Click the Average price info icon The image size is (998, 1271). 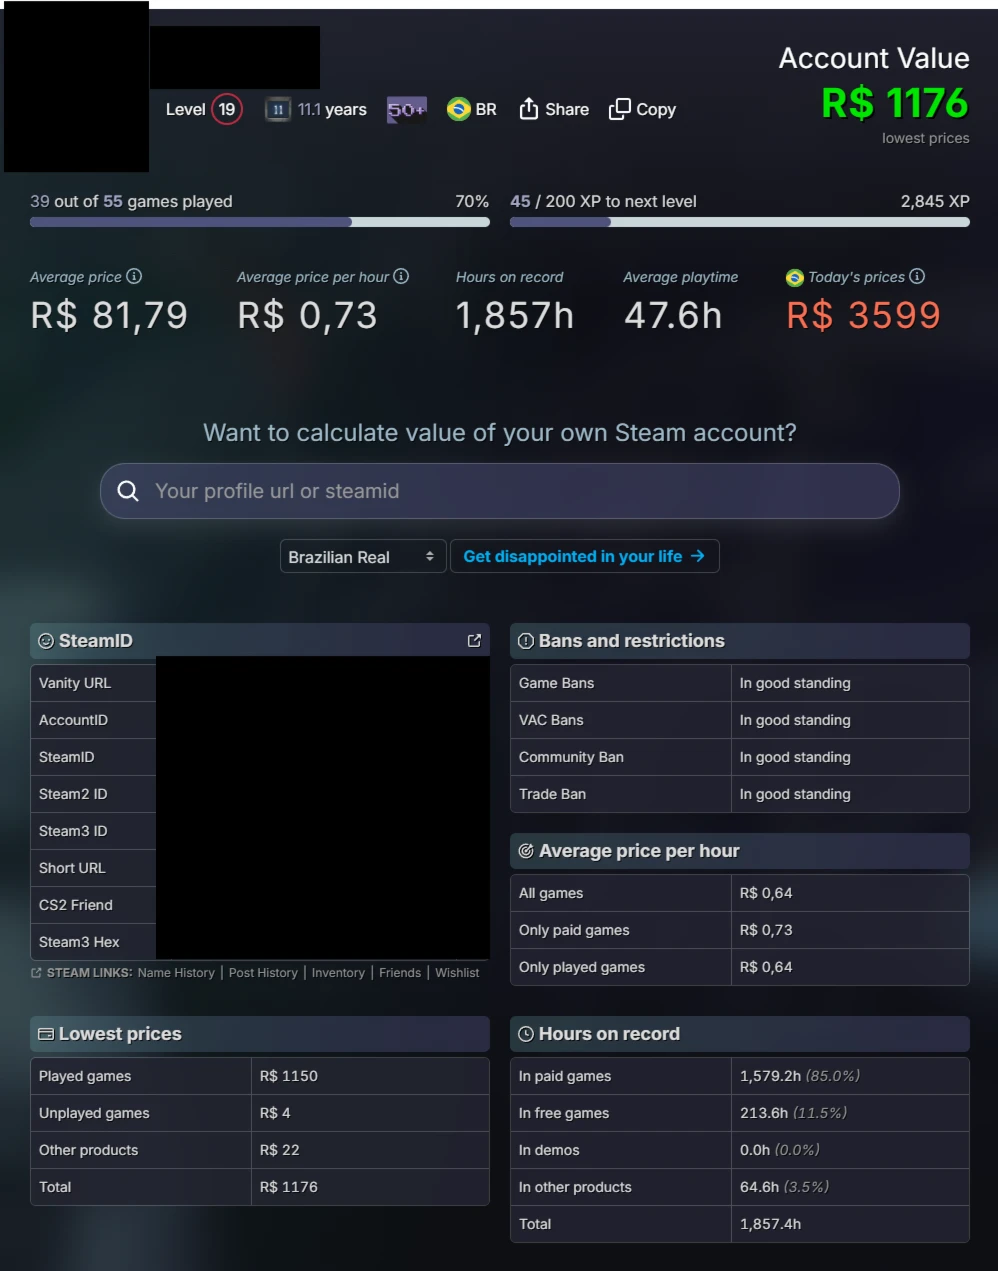pos(134,276)
